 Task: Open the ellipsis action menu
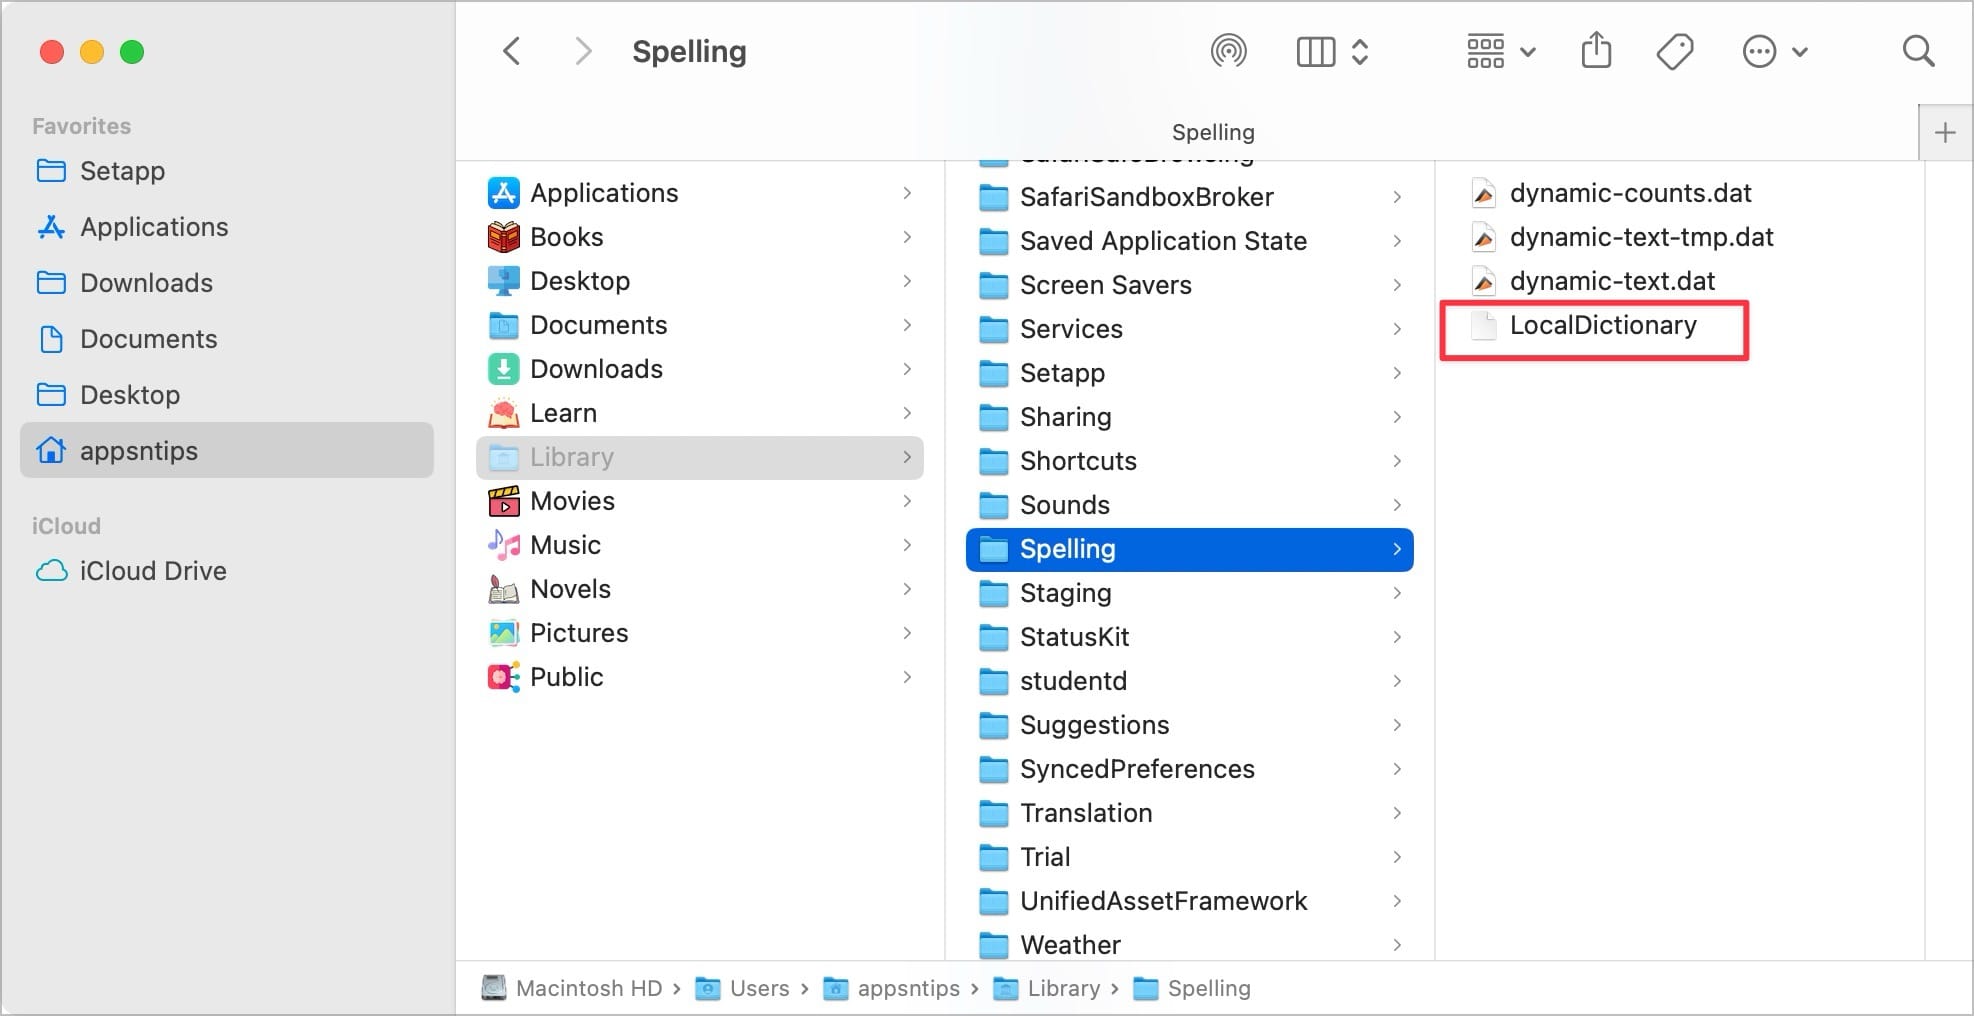click(1773, 51)
